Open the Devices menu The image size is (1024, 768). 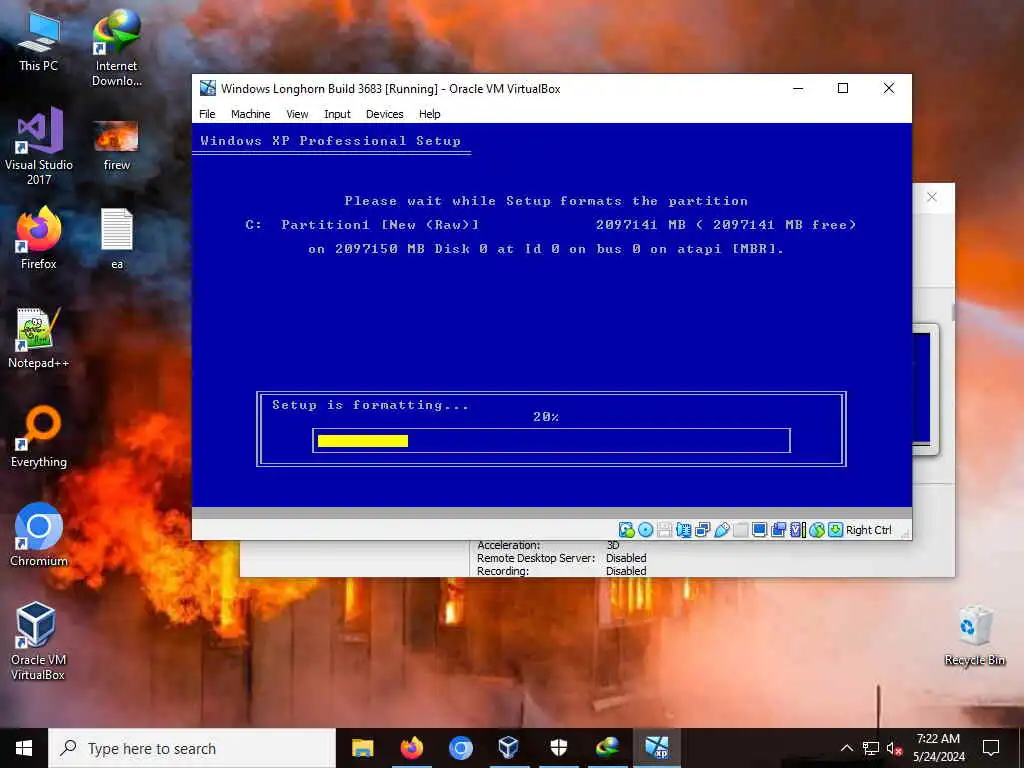point(385,114)
